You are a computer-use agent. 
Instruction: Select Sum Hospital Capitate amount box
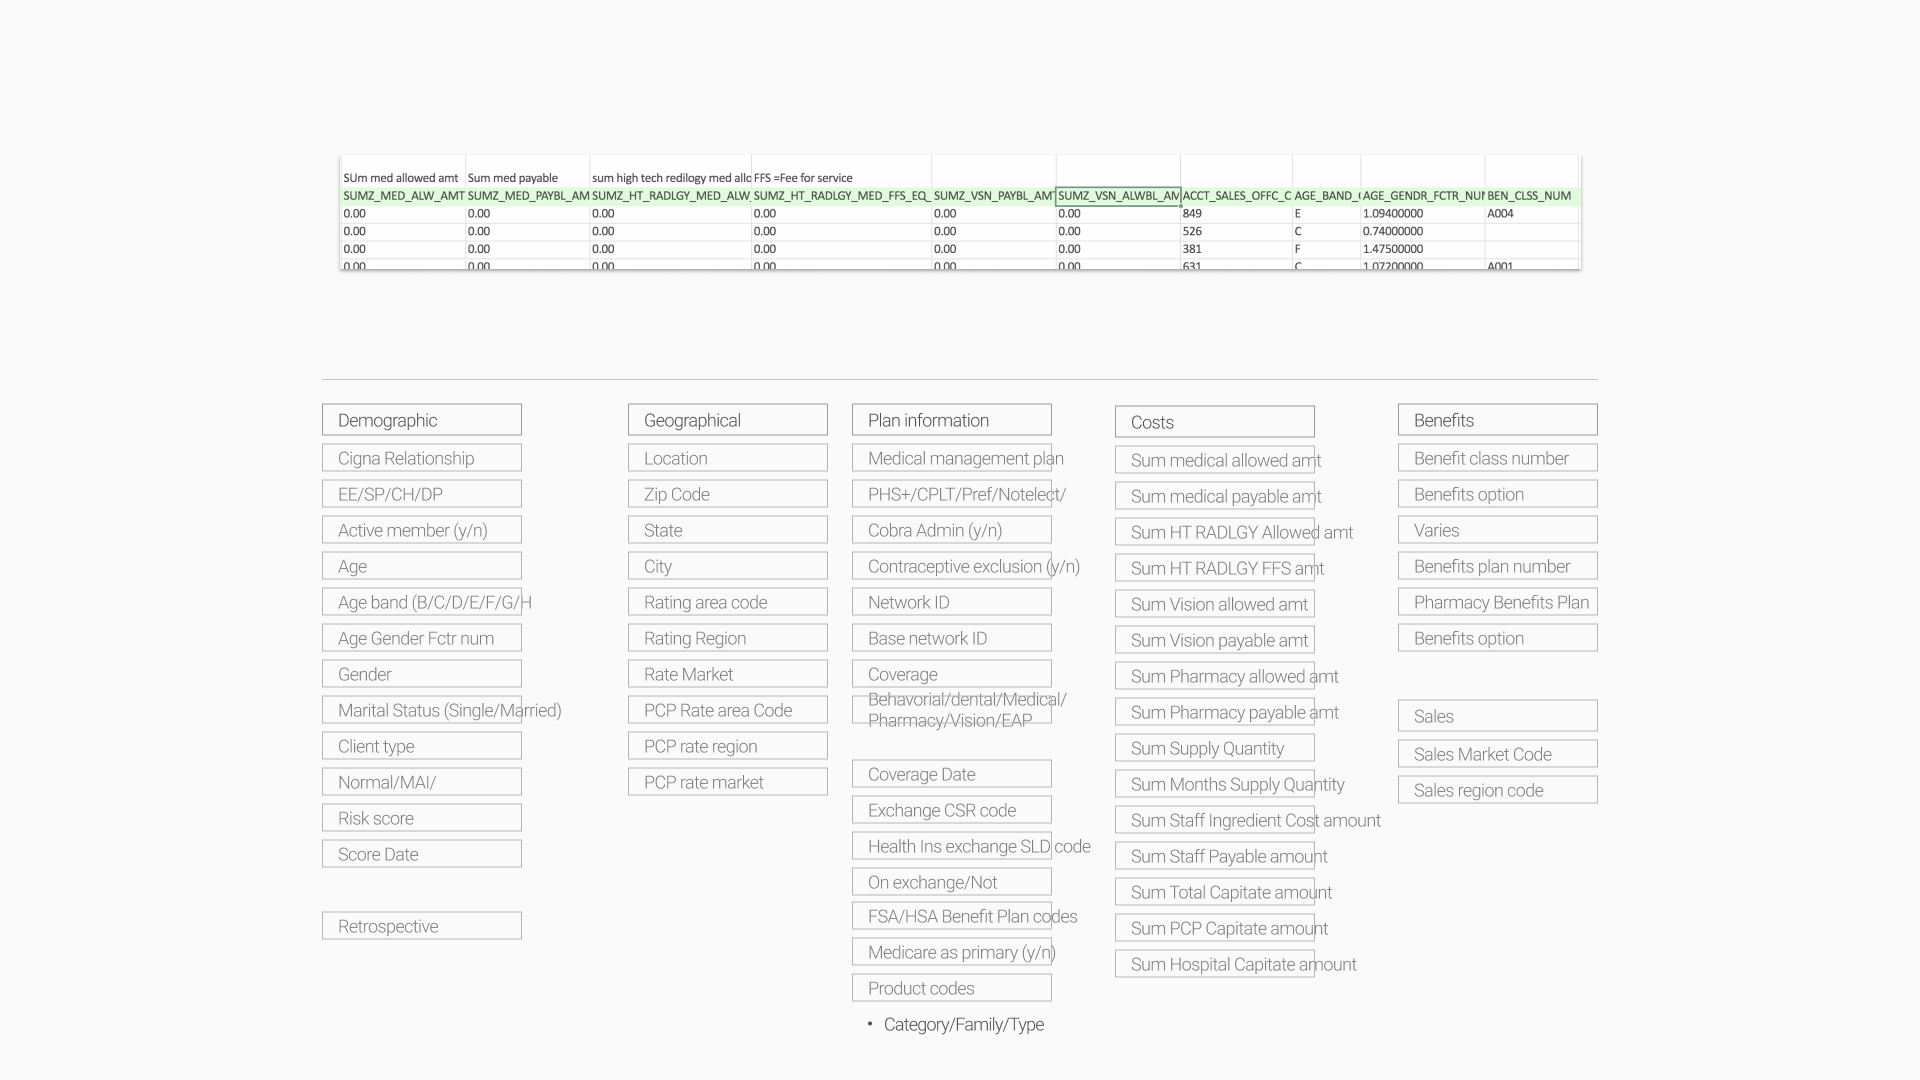[1215, 964]
